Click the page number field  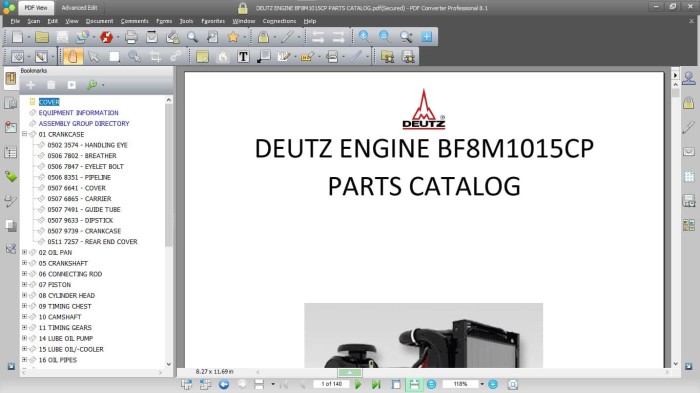[x=331, y=384]
